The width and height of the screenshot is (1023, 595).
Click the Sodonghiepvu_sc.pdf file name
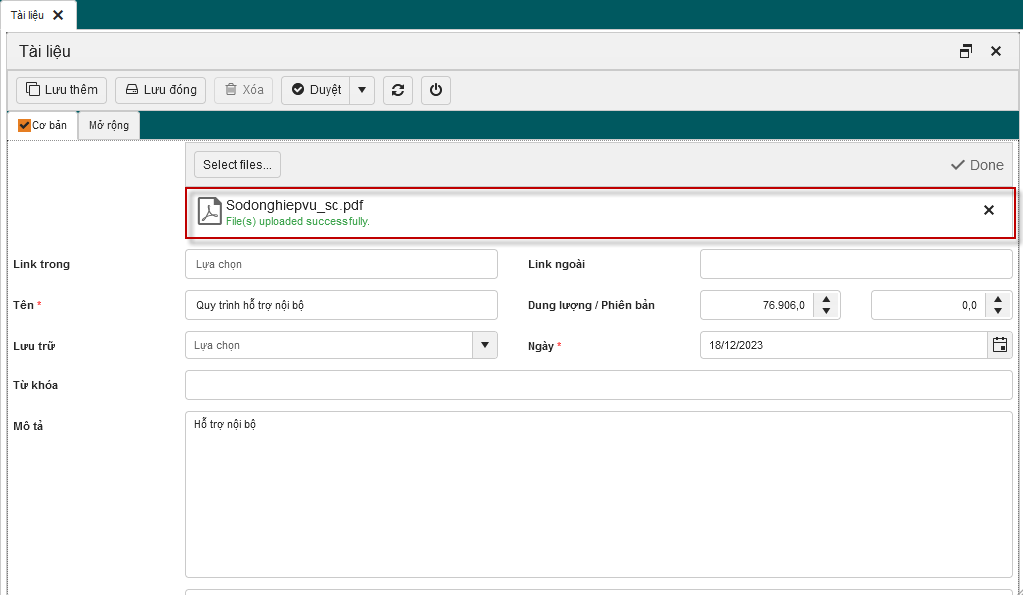tap(294, 205)
